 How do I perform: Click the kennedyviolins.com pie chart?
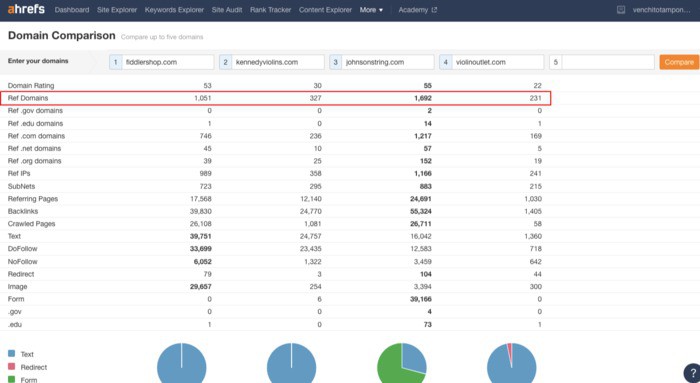point(292,363)
